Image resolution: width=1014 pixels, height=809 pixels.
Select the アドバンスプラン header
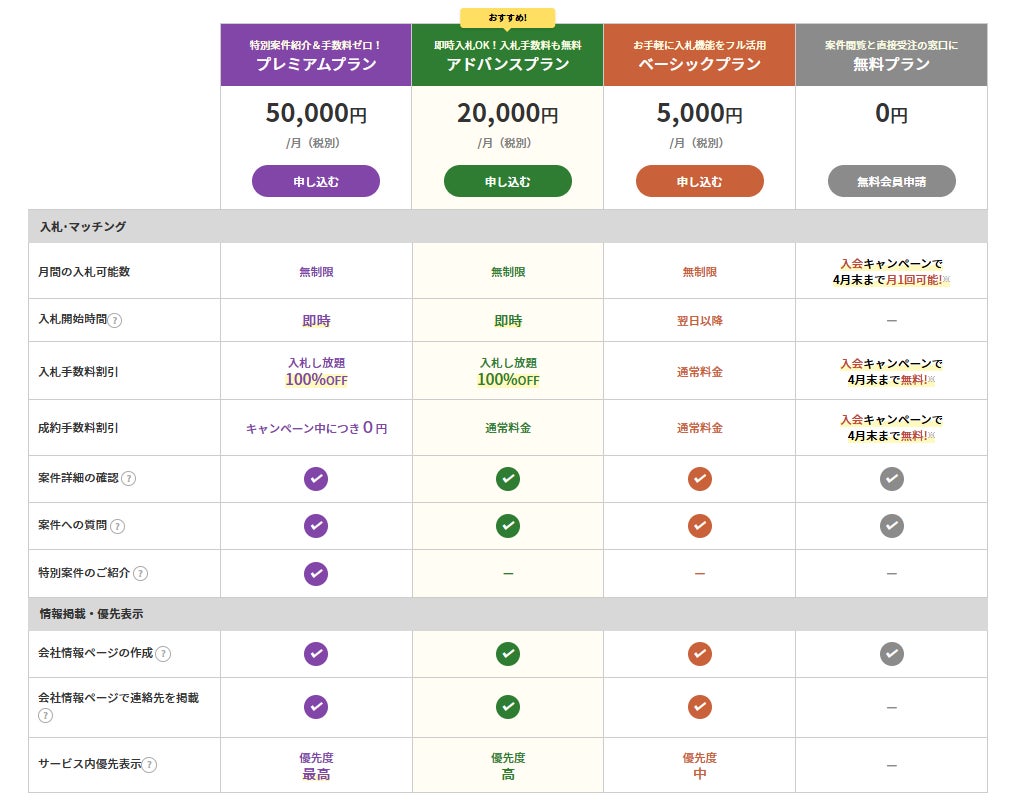pos(508,55)
